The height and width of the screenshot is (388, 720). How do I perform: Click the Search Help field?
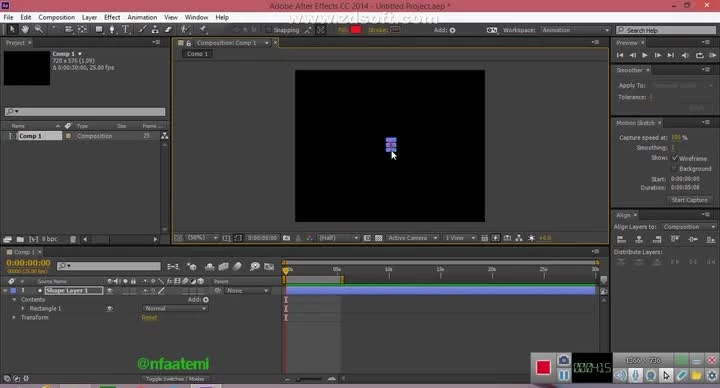(666, 30)
